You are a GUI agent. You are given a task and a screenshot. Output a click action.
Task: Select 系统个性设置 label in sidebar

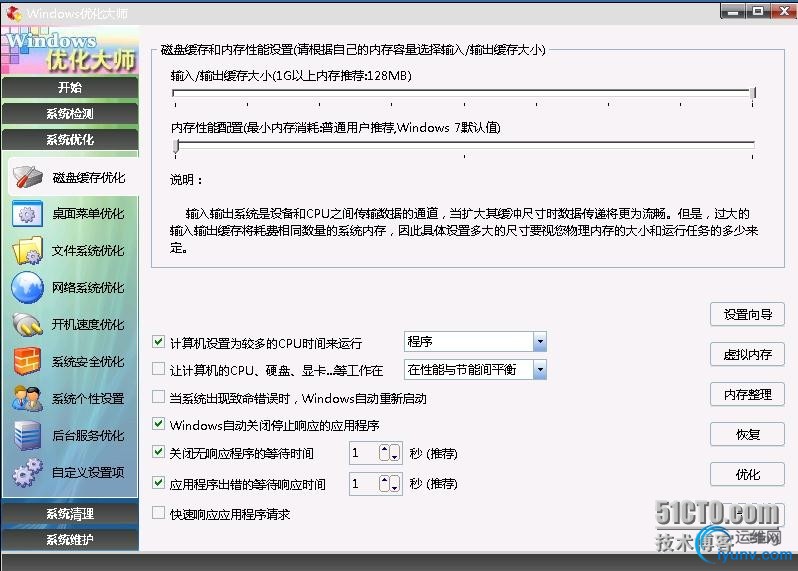pyautogui.click(x=89, y=398)
